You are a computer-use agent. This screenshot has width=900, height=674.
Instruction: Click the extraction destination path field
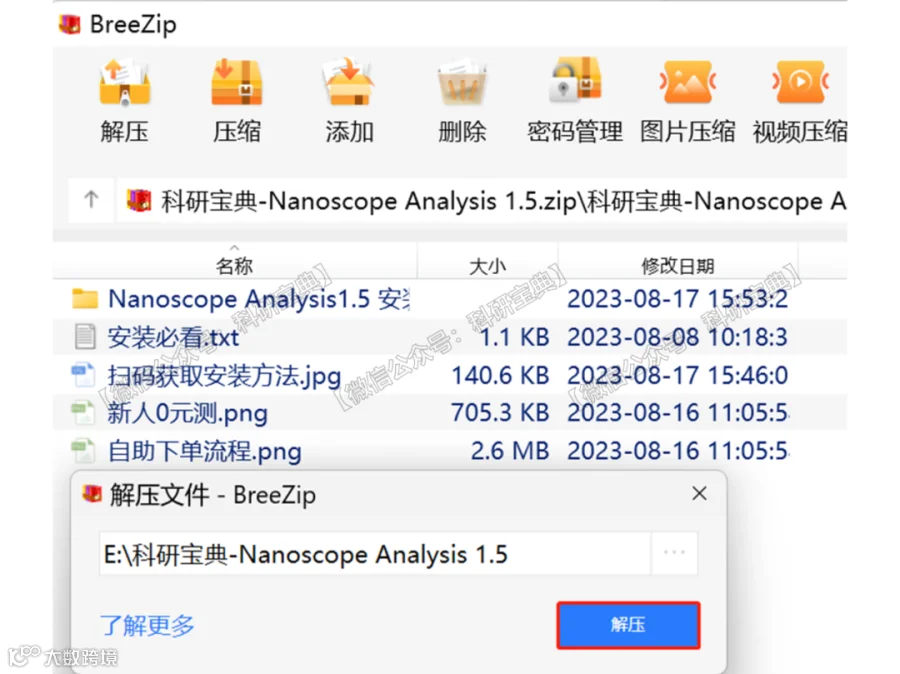[375, 554]
